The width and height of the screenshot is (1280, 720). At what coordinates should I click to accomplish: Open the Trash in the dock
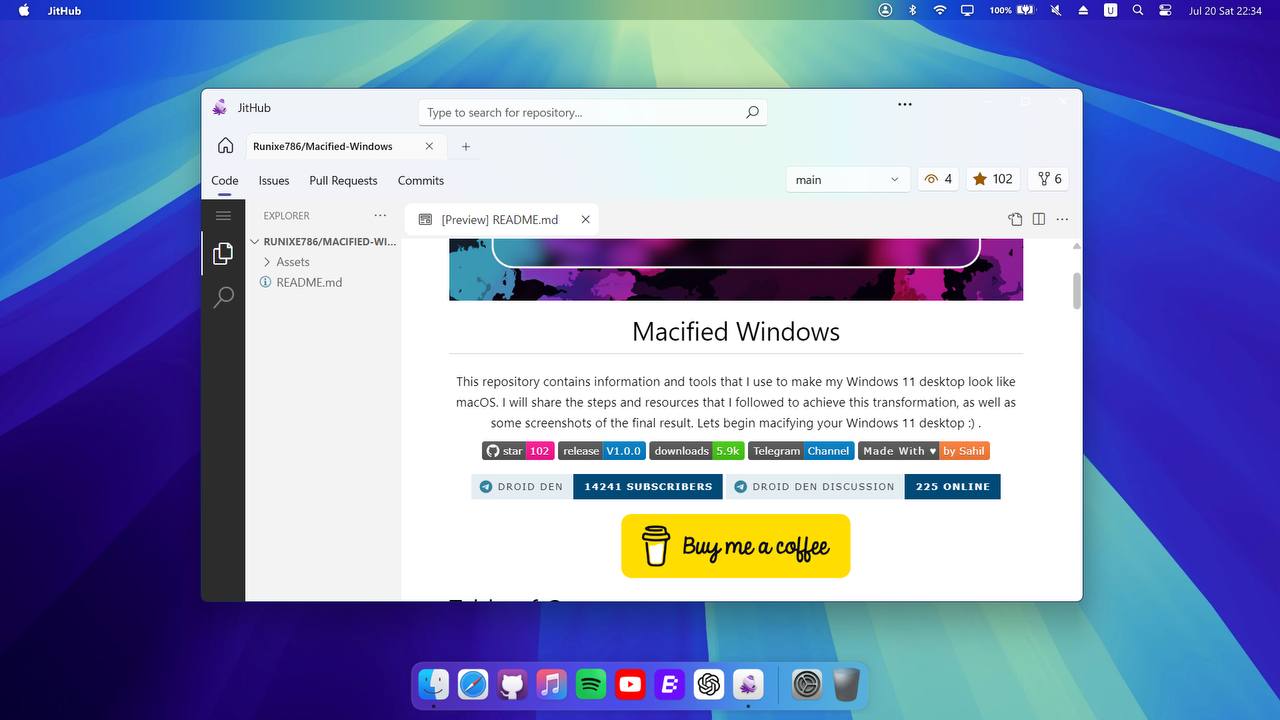[846, 684]
